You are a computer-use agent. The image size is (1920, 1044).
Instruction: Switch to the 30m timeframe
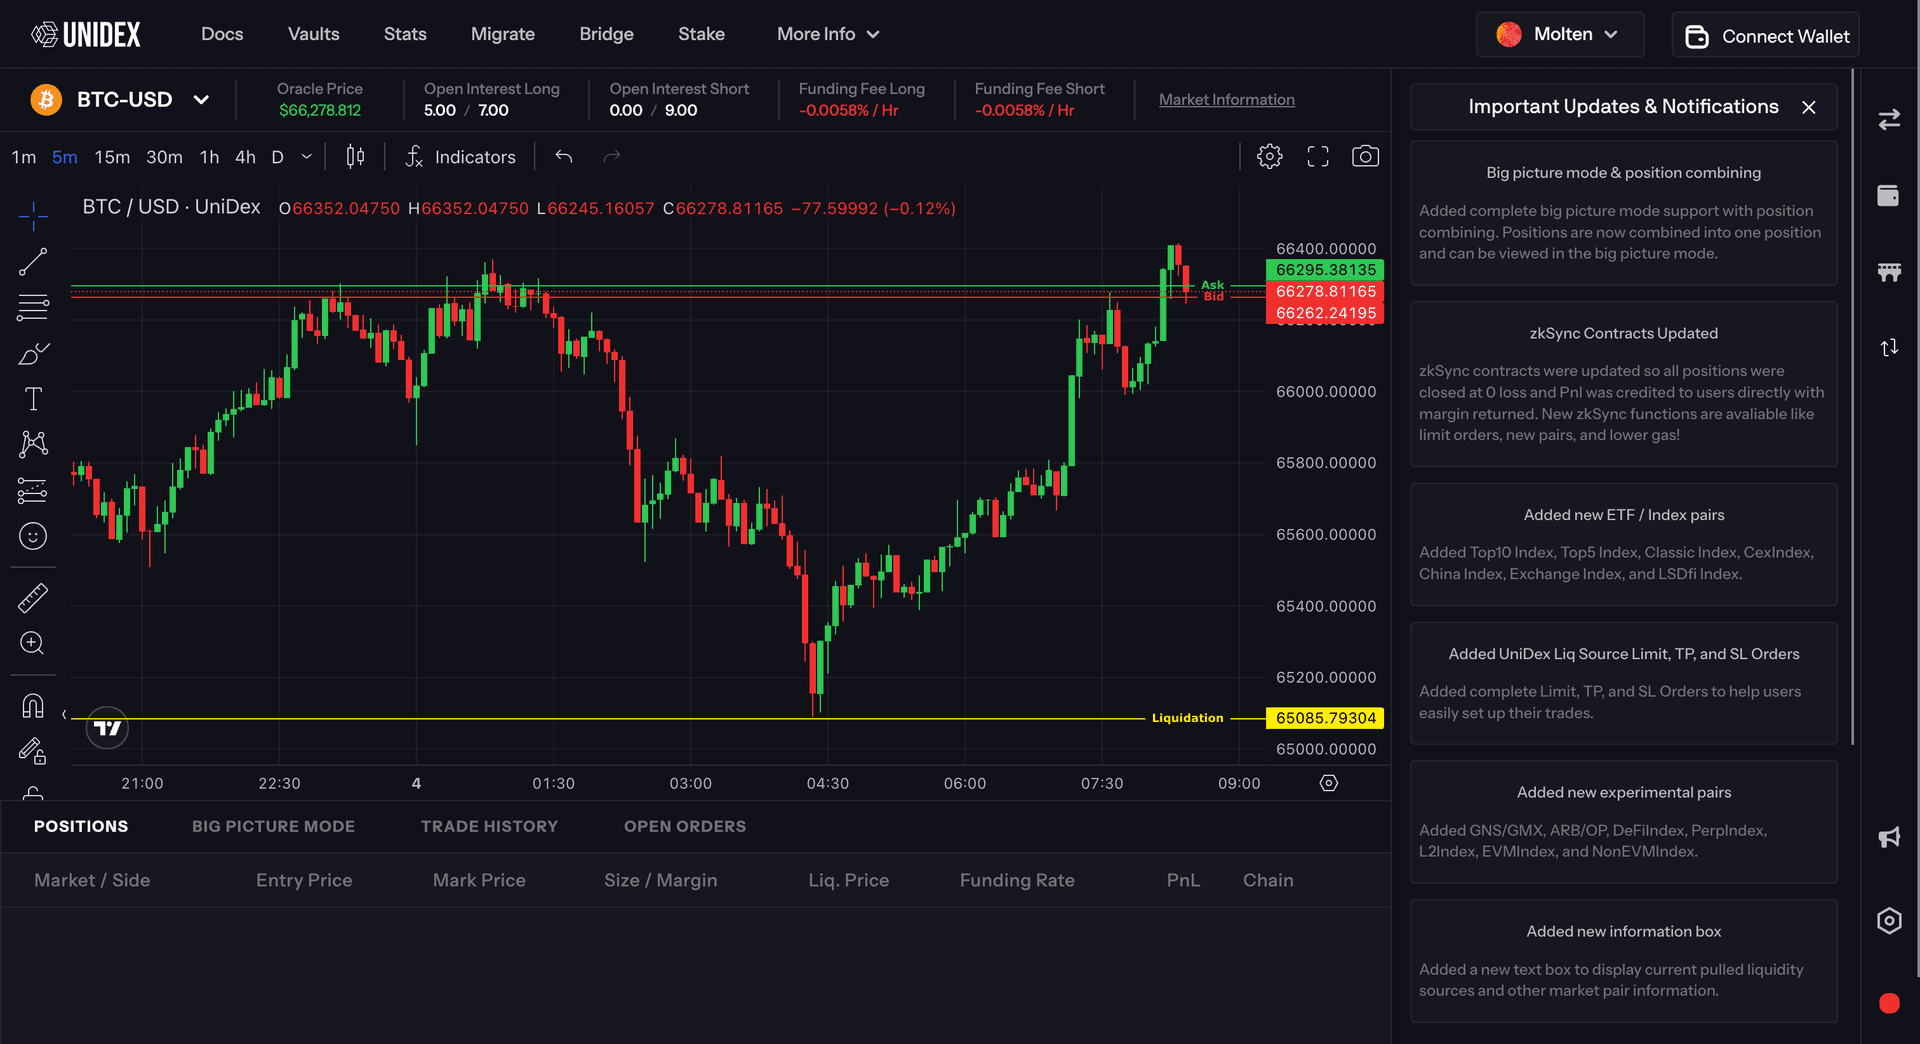(x=164, y=157)
